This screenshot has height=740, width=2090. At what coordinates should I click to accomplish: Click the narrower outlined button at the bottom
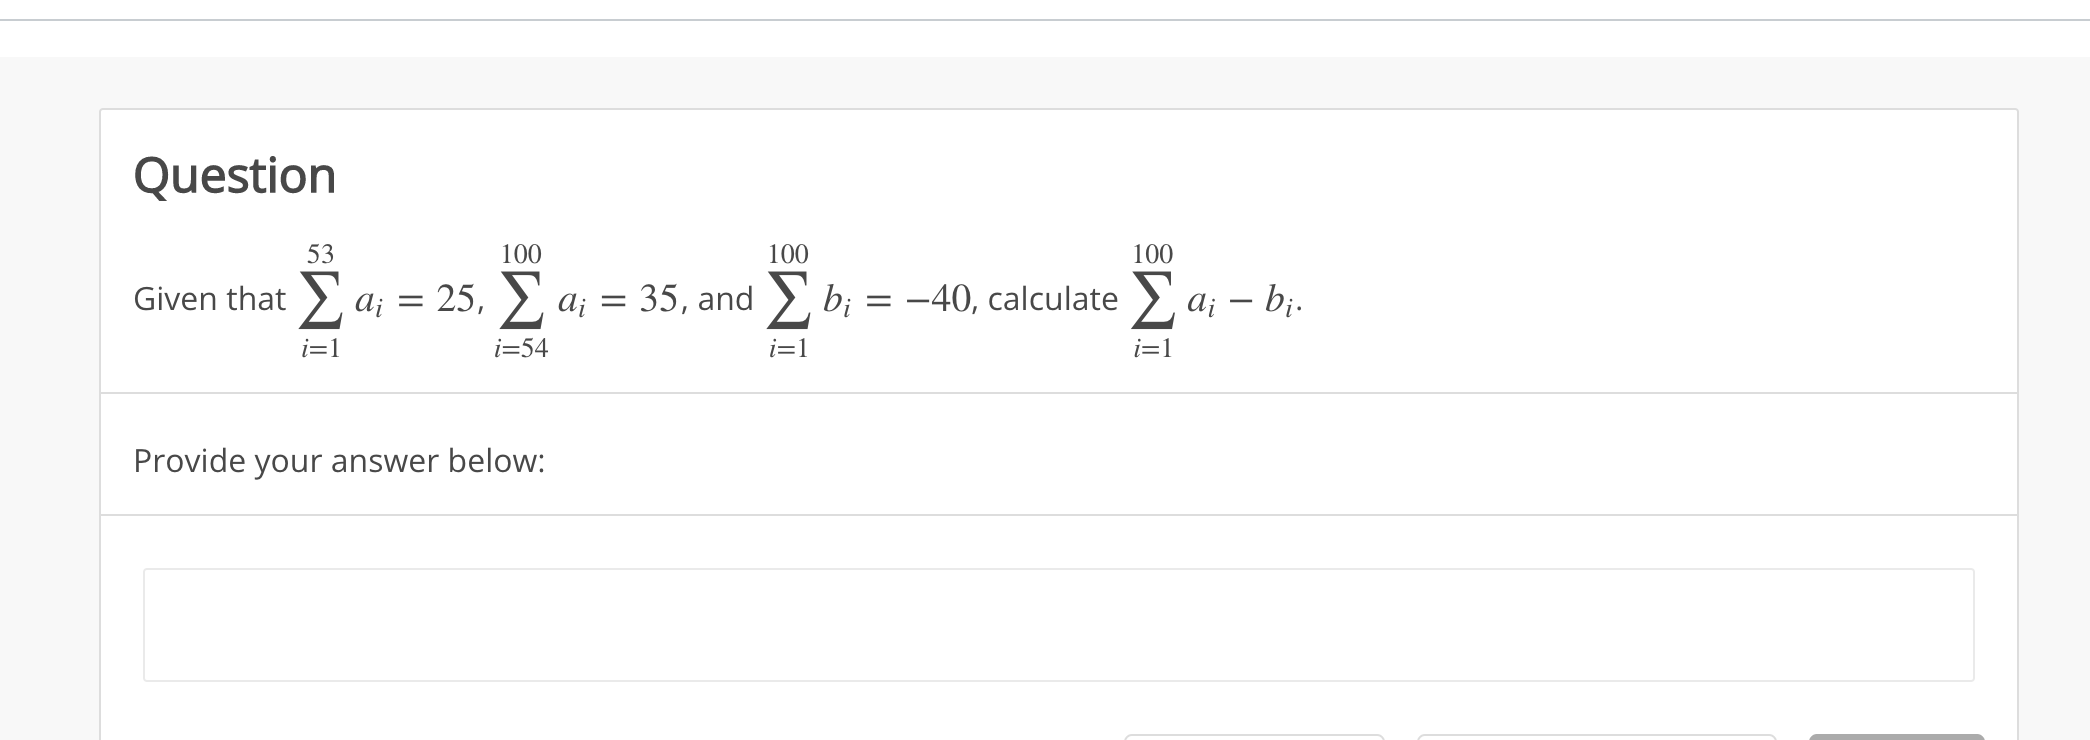tap(1254, 738)
